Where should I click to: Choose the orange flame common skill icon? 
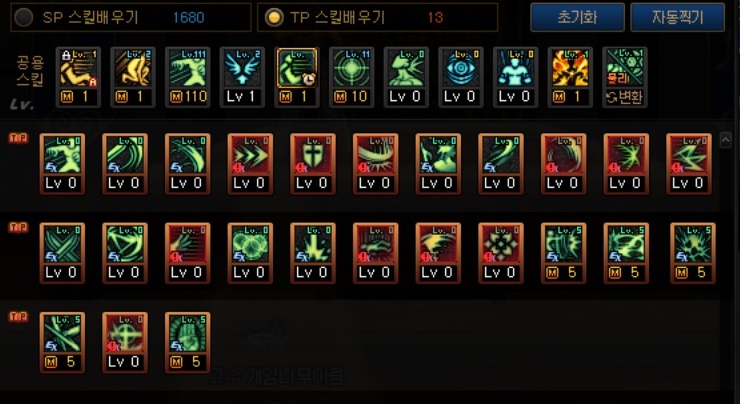570,77
